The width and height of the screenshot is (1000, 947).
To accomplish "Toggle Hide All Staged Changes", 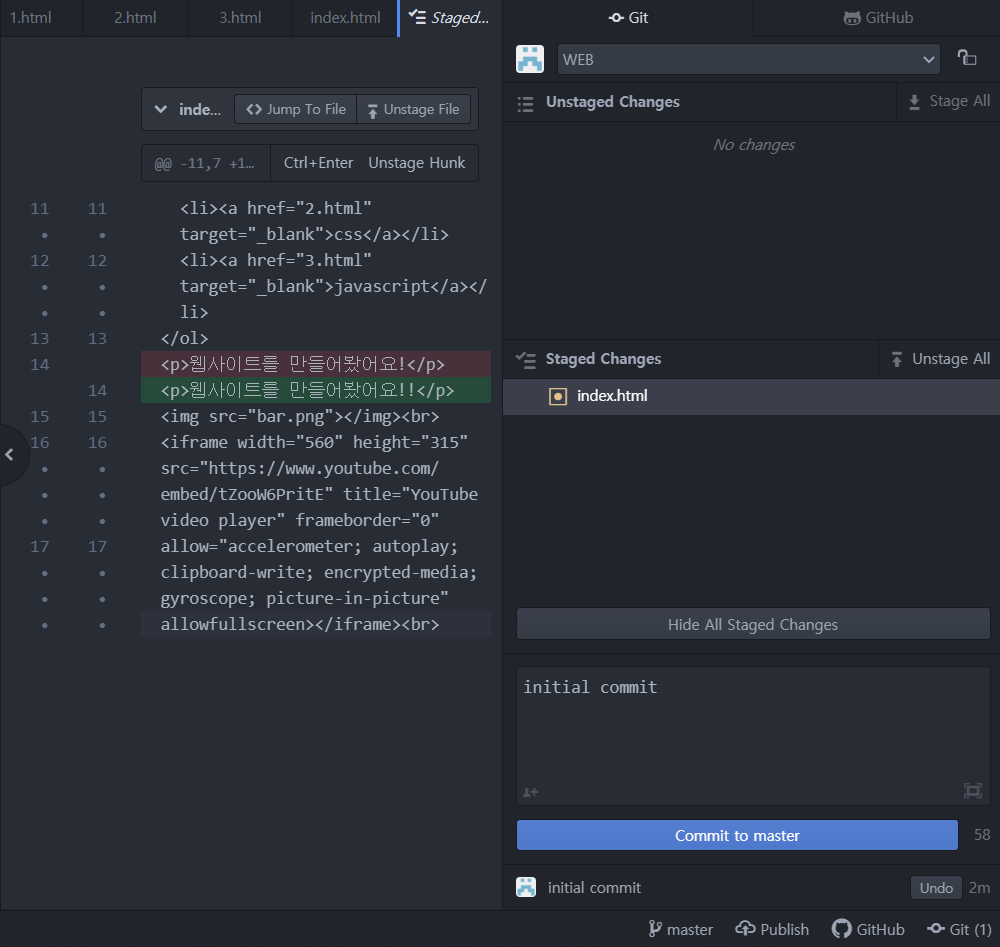I will (x=753, y=623).
